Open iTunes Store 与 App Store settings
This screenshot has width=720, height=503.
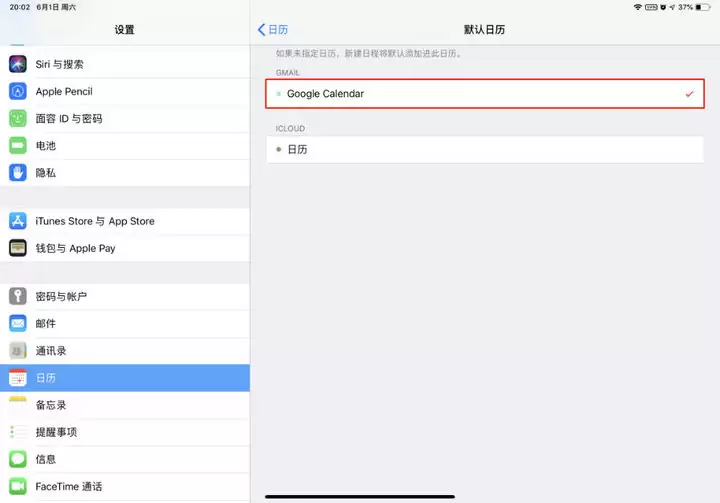pos(125,221)
